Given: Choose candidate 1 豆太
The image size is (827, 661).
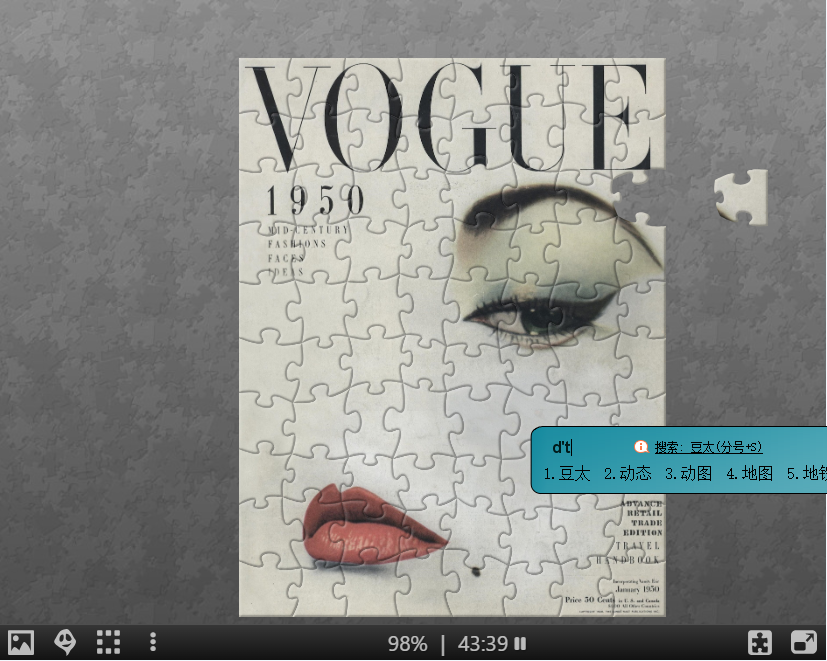Looking at the screenshot, I should [x=567, y=474].
